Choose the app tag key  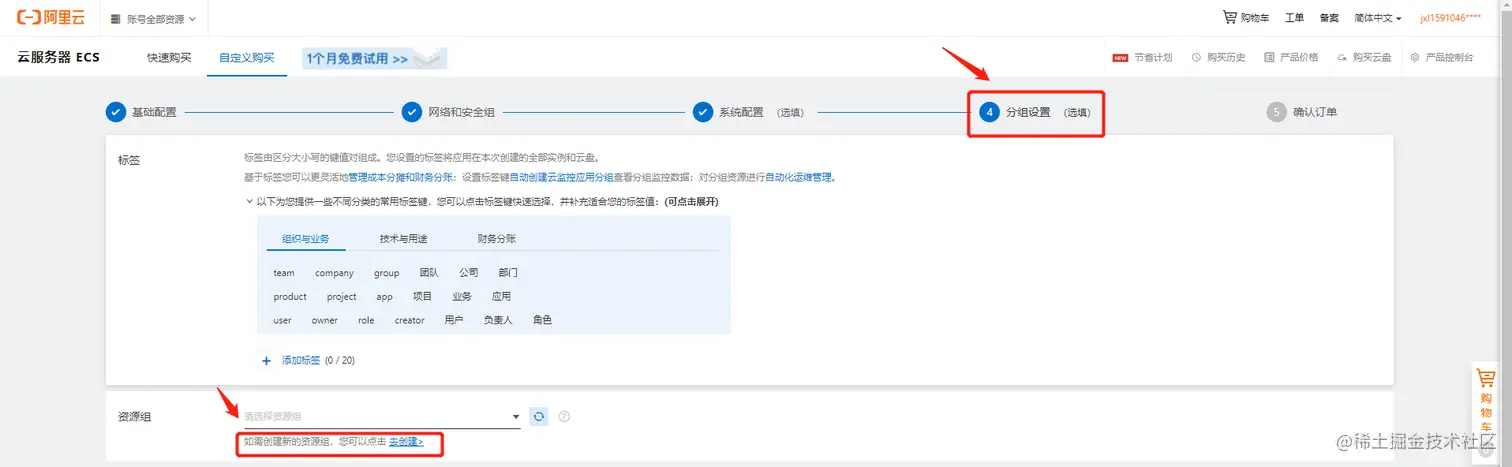tap(385, 297)
